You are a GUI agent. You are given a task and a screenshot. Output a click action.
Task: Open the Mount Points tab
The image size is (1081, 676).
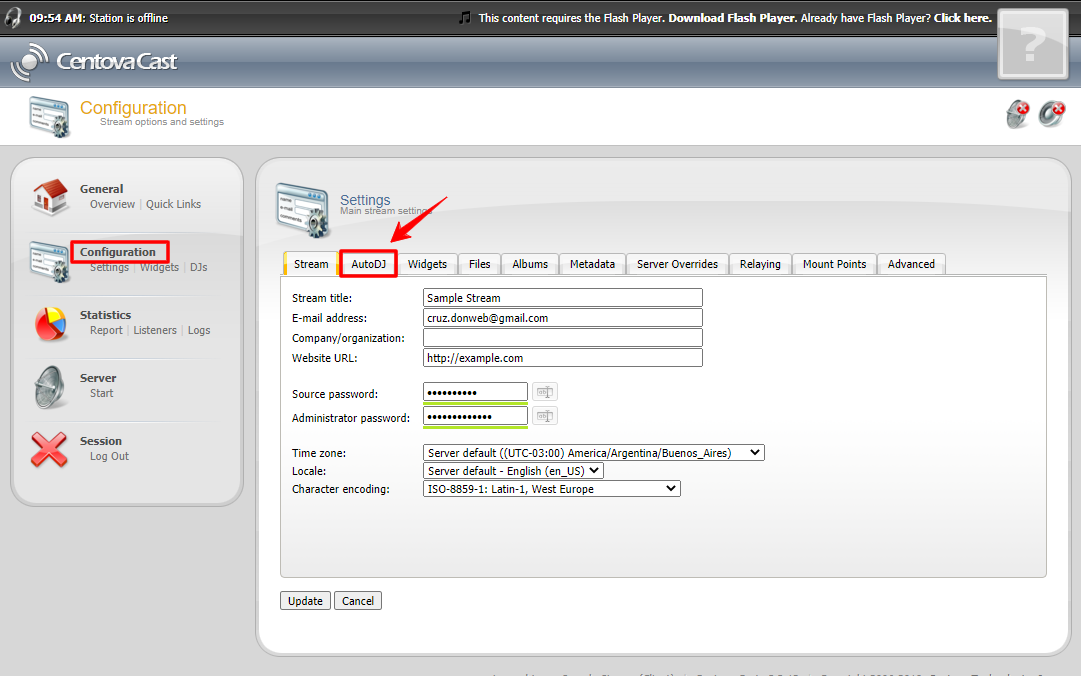coord(834,264)
